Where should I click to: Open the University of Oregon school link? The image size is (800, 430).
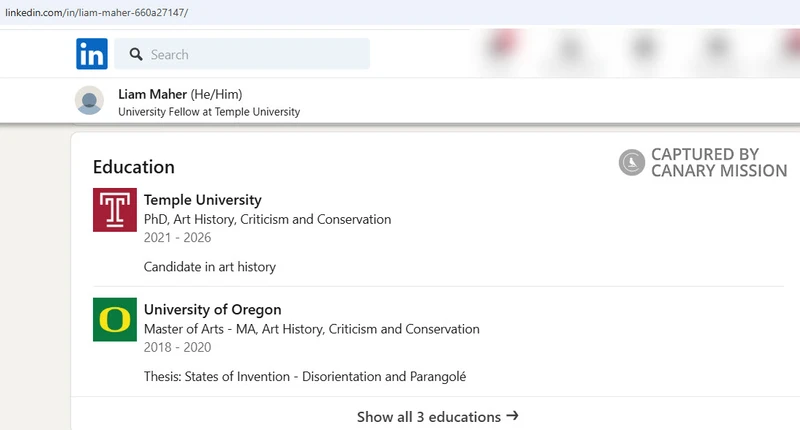click(x=213, y=310)
